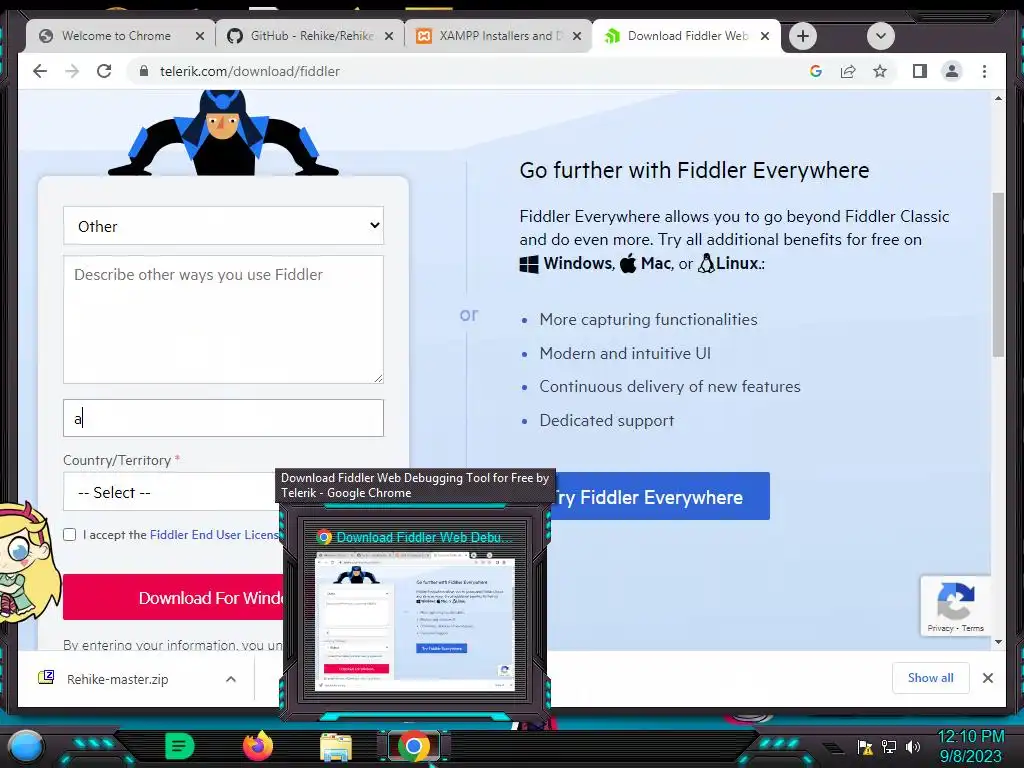
Task: Click the 'Go further with Fiddler Everywhere' heading
Action: [x=694, y=170]
